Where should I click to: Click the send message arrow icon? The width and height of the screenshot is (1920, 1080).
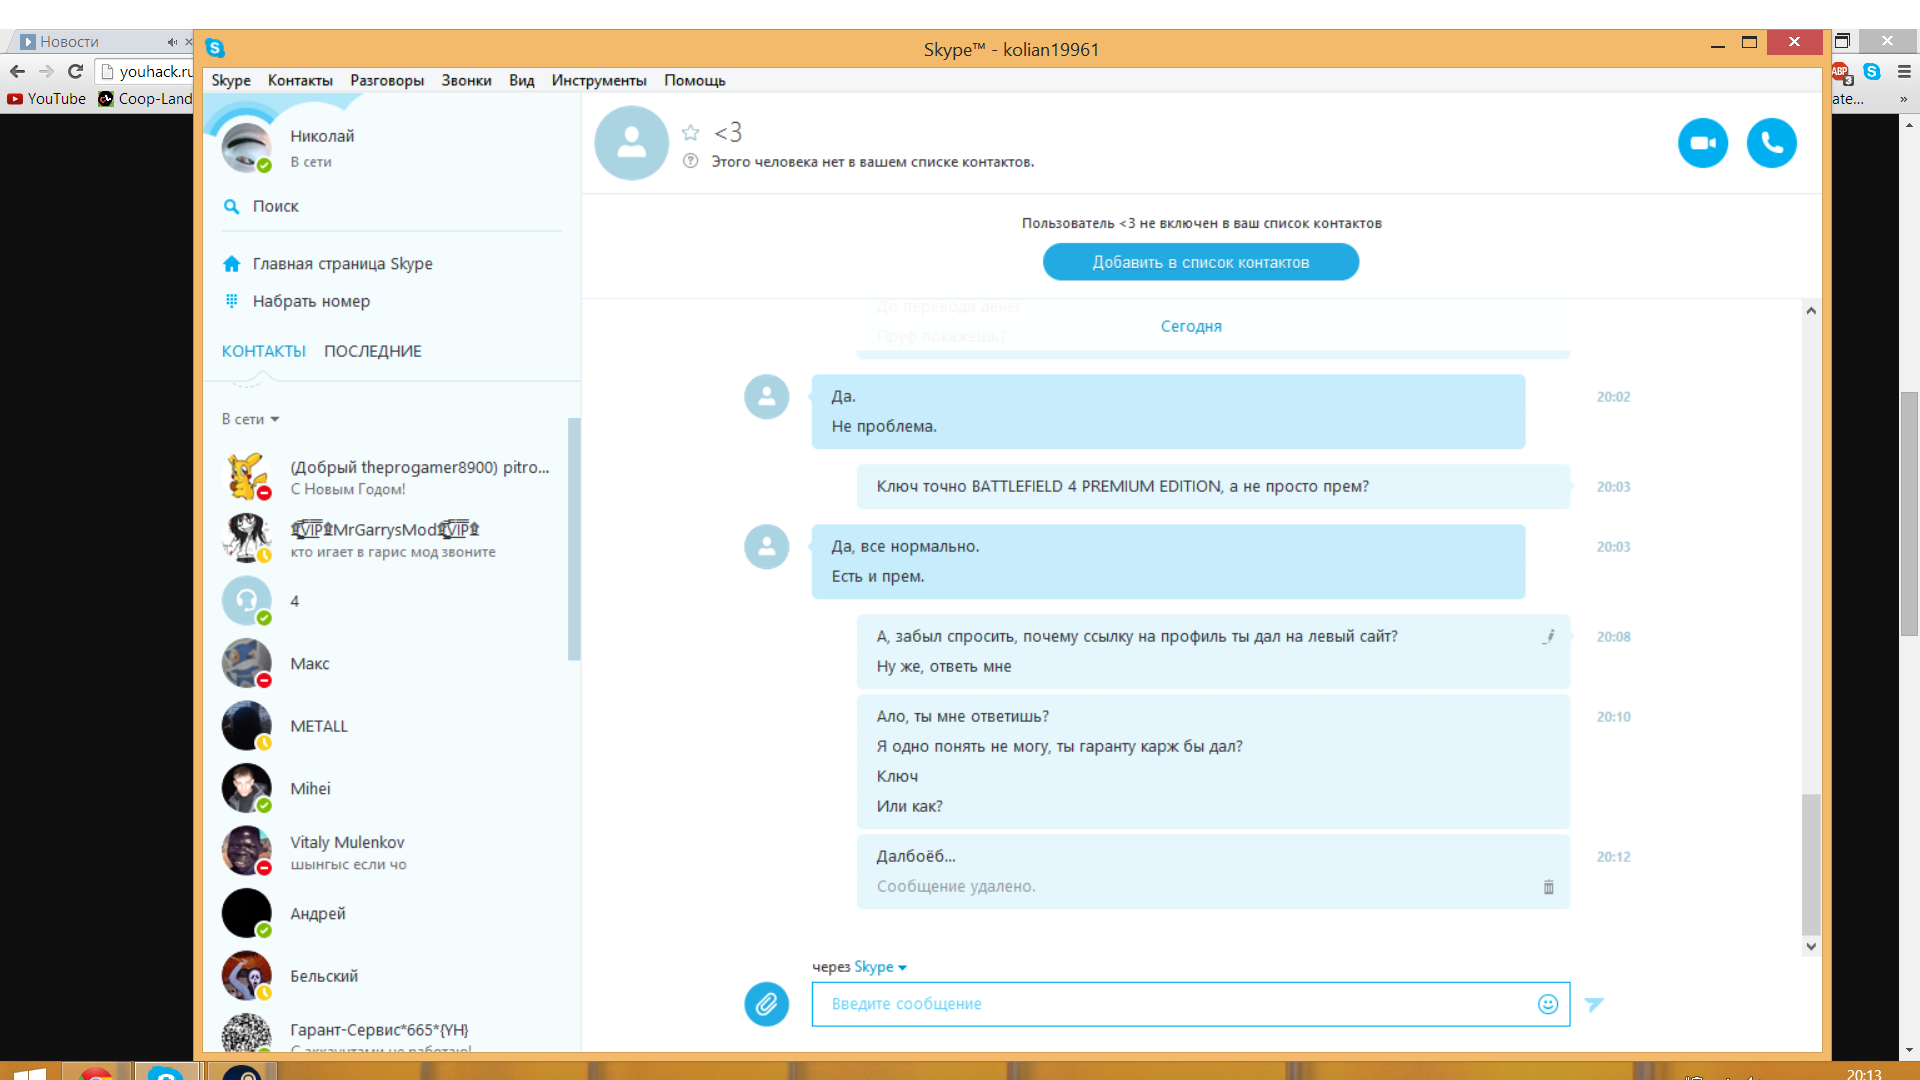(1594, 1004)
